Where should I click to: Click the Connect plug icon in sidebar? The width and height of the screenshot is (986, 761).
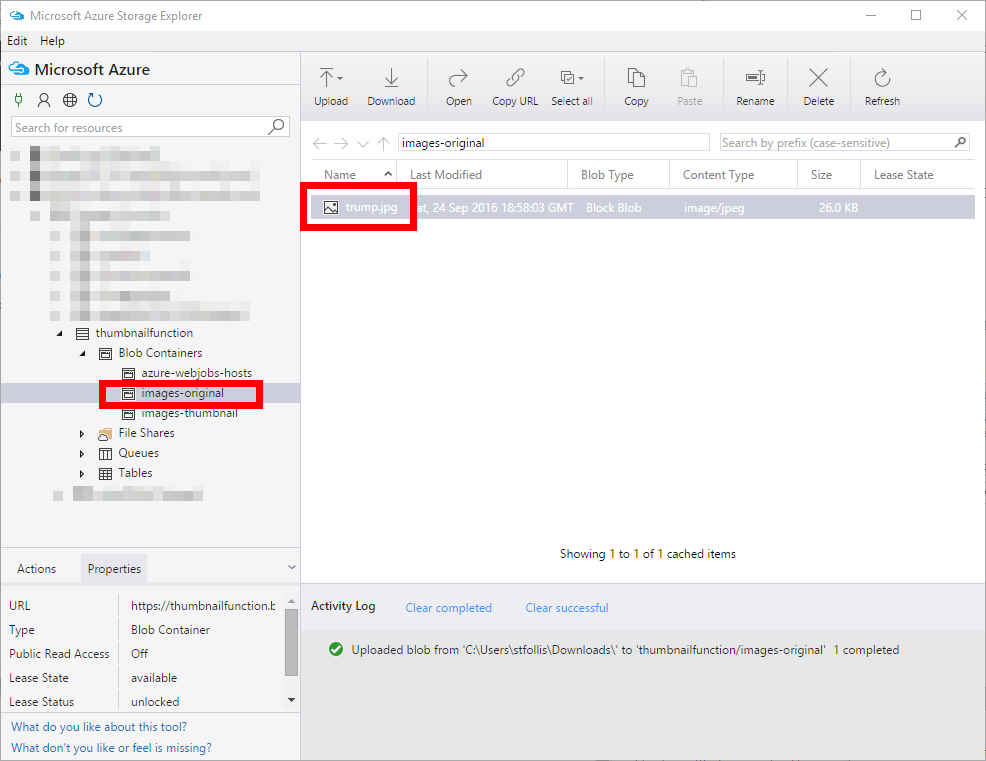[19, 100]
